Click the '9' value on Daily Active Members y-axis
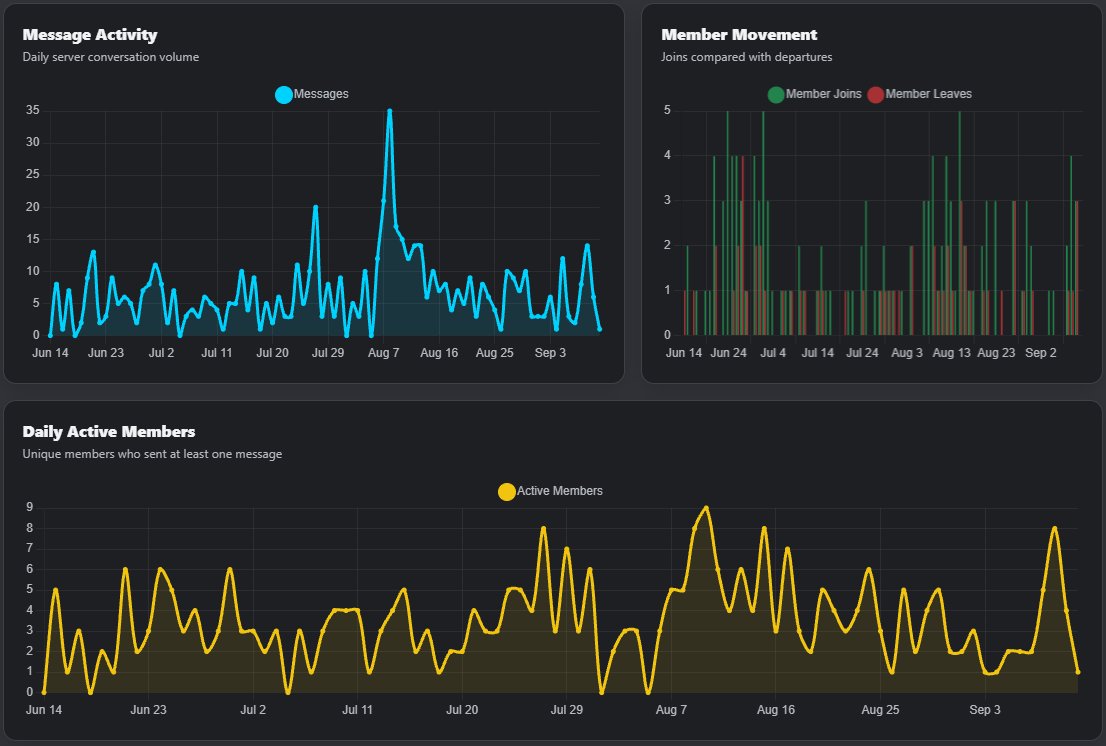 30,507
